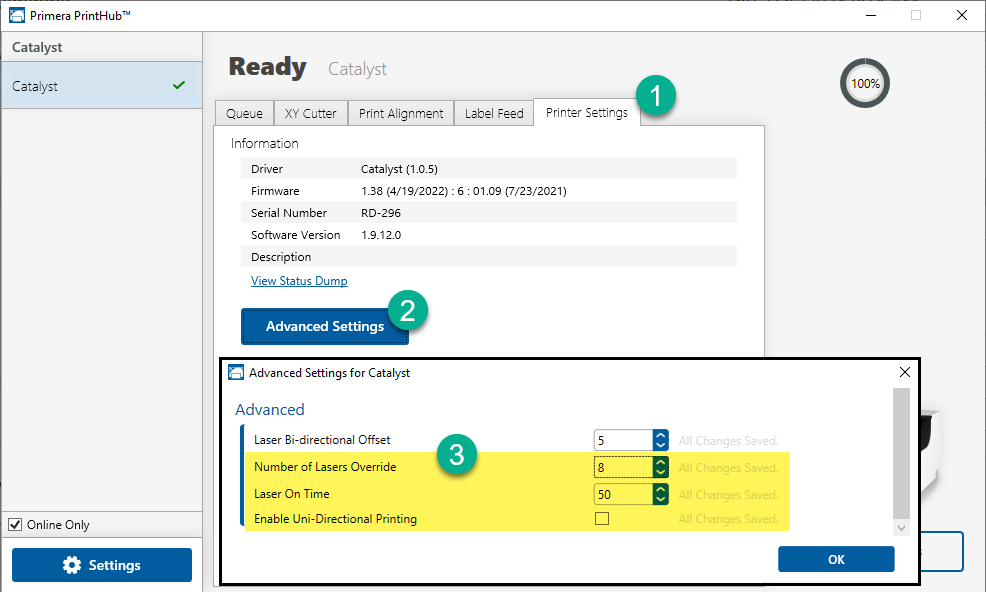986x592 pixels.
Task: Close the Advanced Settings for Catalyst dialog
Action: click(904, 372)
